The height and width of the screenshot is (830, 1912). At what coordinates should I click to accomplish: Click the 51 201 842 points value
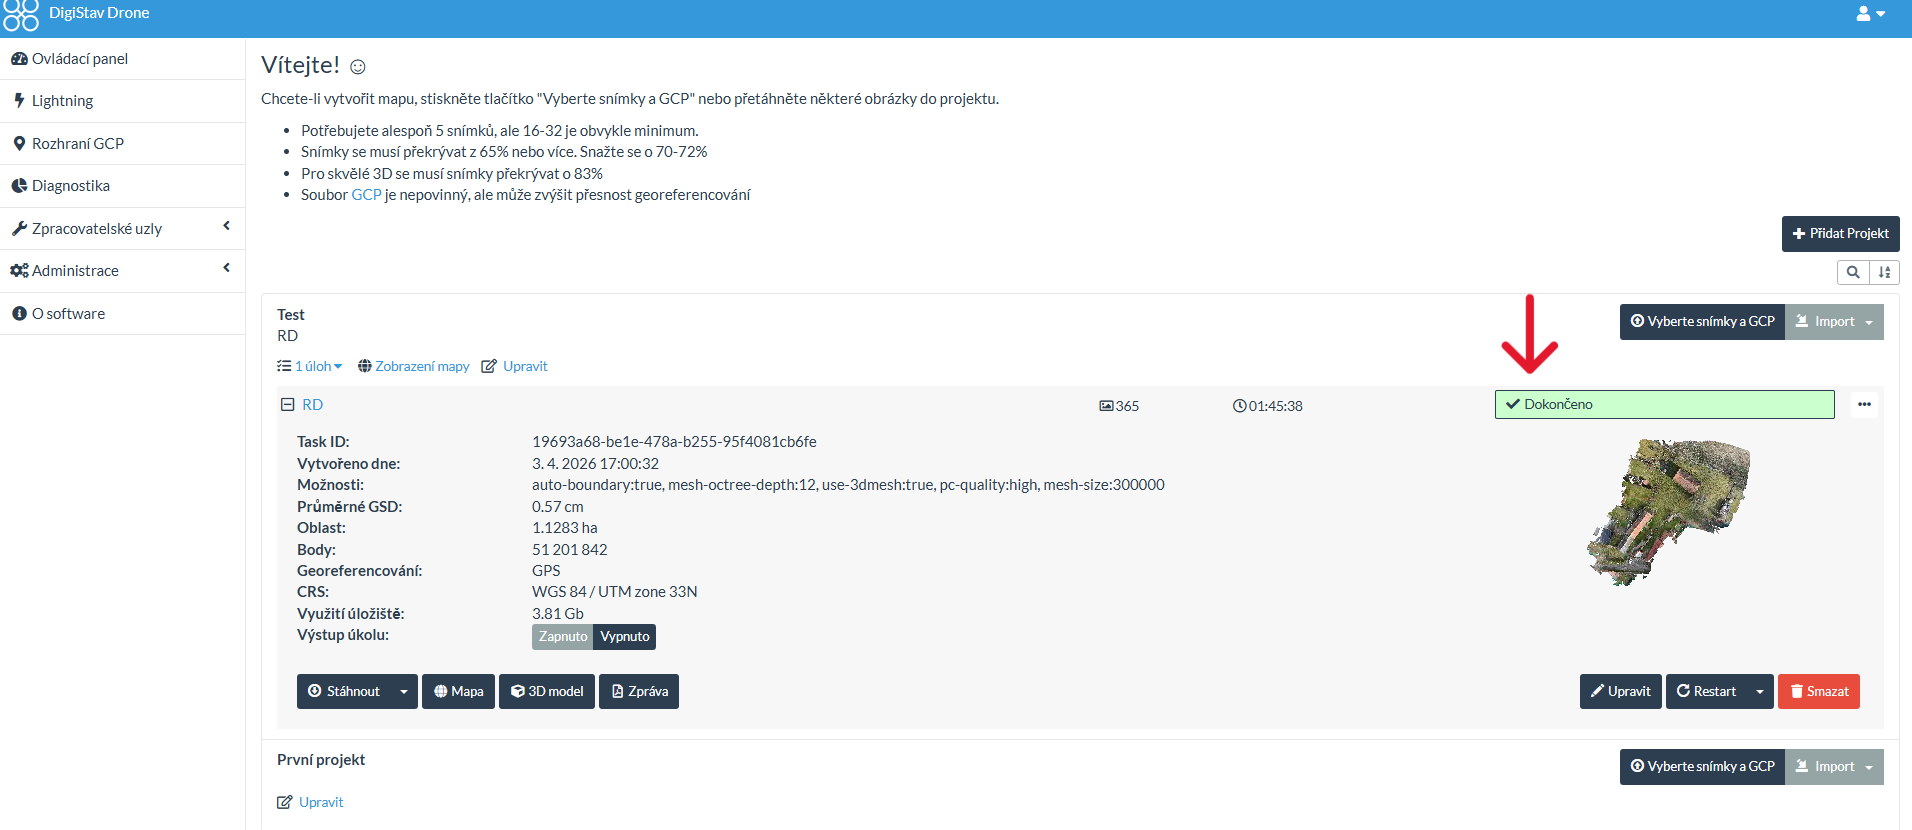click(570, 550)
